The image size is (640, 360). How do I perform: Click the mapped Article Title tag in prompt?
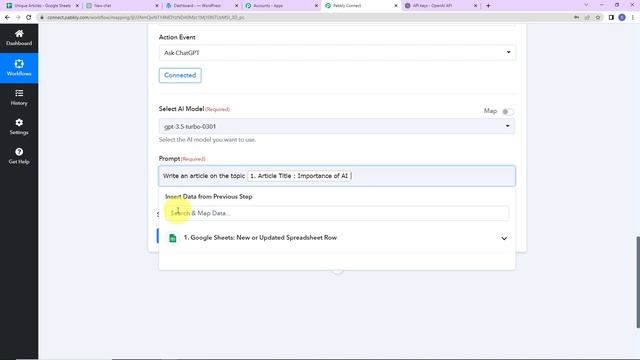point(299,176)
